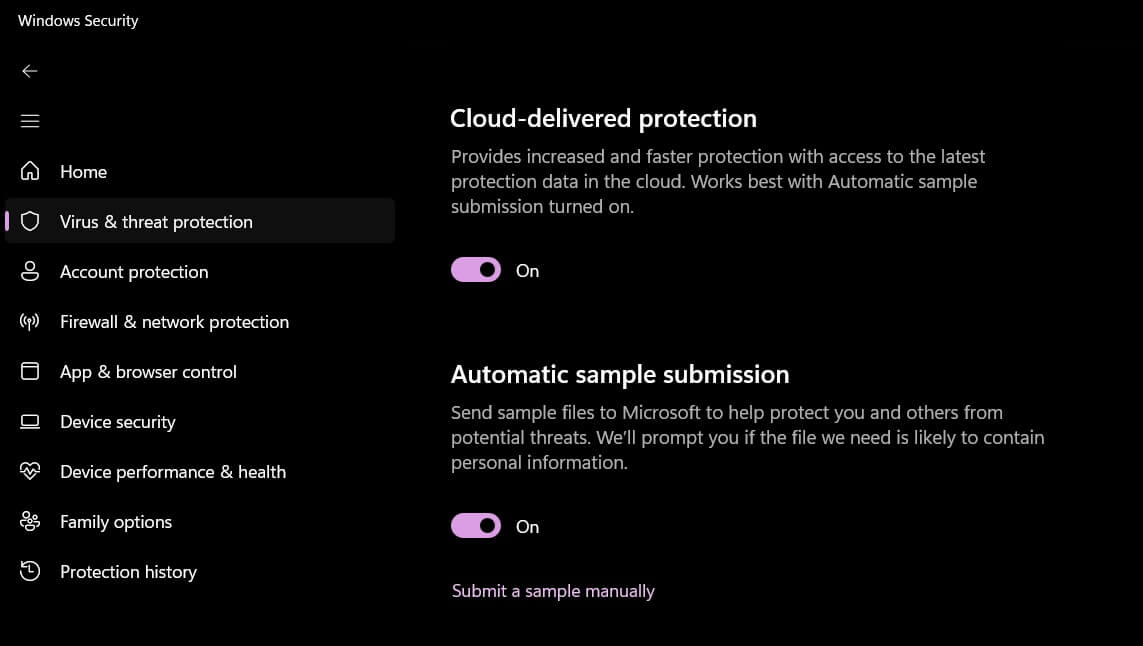
Task: Toggle the switch under Cloud-delivered protection heading
Action: pos(475,269)
